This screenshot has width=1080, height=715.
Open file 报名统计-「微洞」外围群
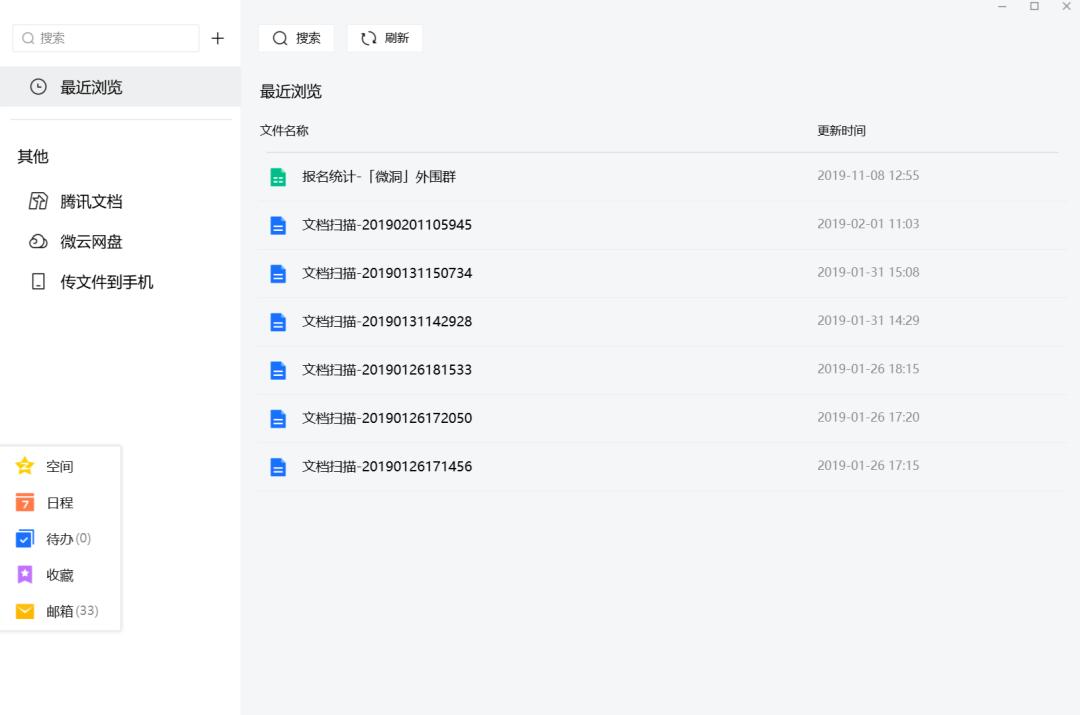point(379,176)
